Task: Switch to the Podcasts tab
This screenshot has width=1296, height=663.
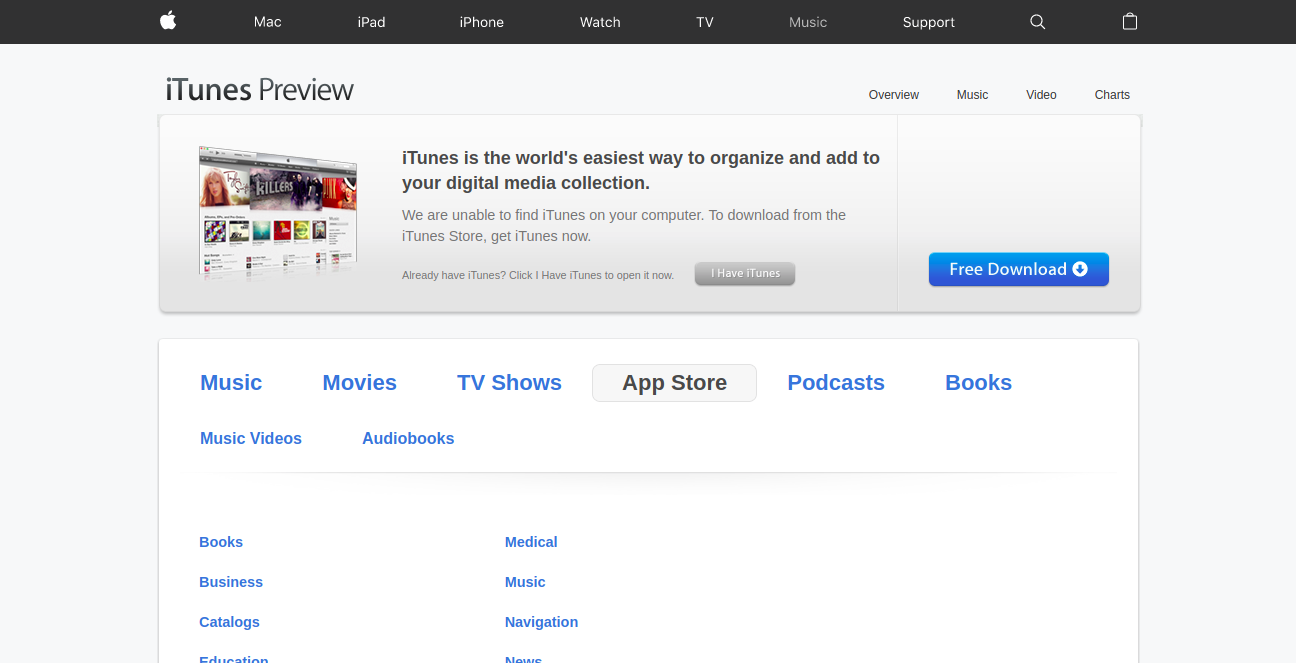Action: pyautogui.click(x=836, y=383)
